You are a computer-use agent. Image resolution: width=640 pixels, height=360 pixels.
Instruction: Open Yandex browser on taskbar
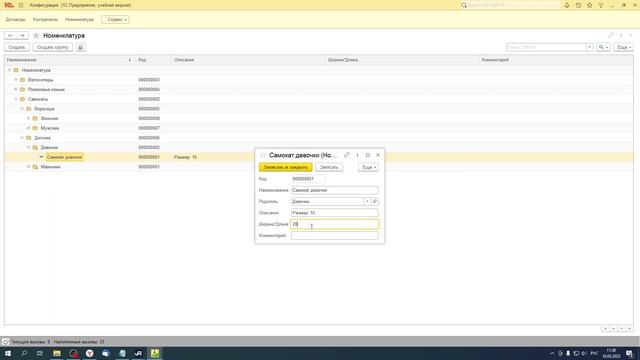point(89,353)
